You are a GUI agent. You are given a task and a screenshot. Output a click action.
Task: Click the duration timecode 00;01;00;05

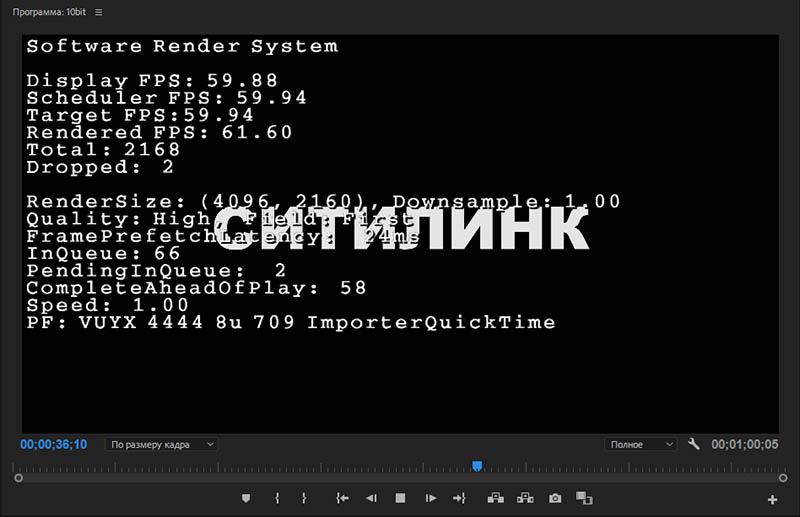[x=745, y=445]
